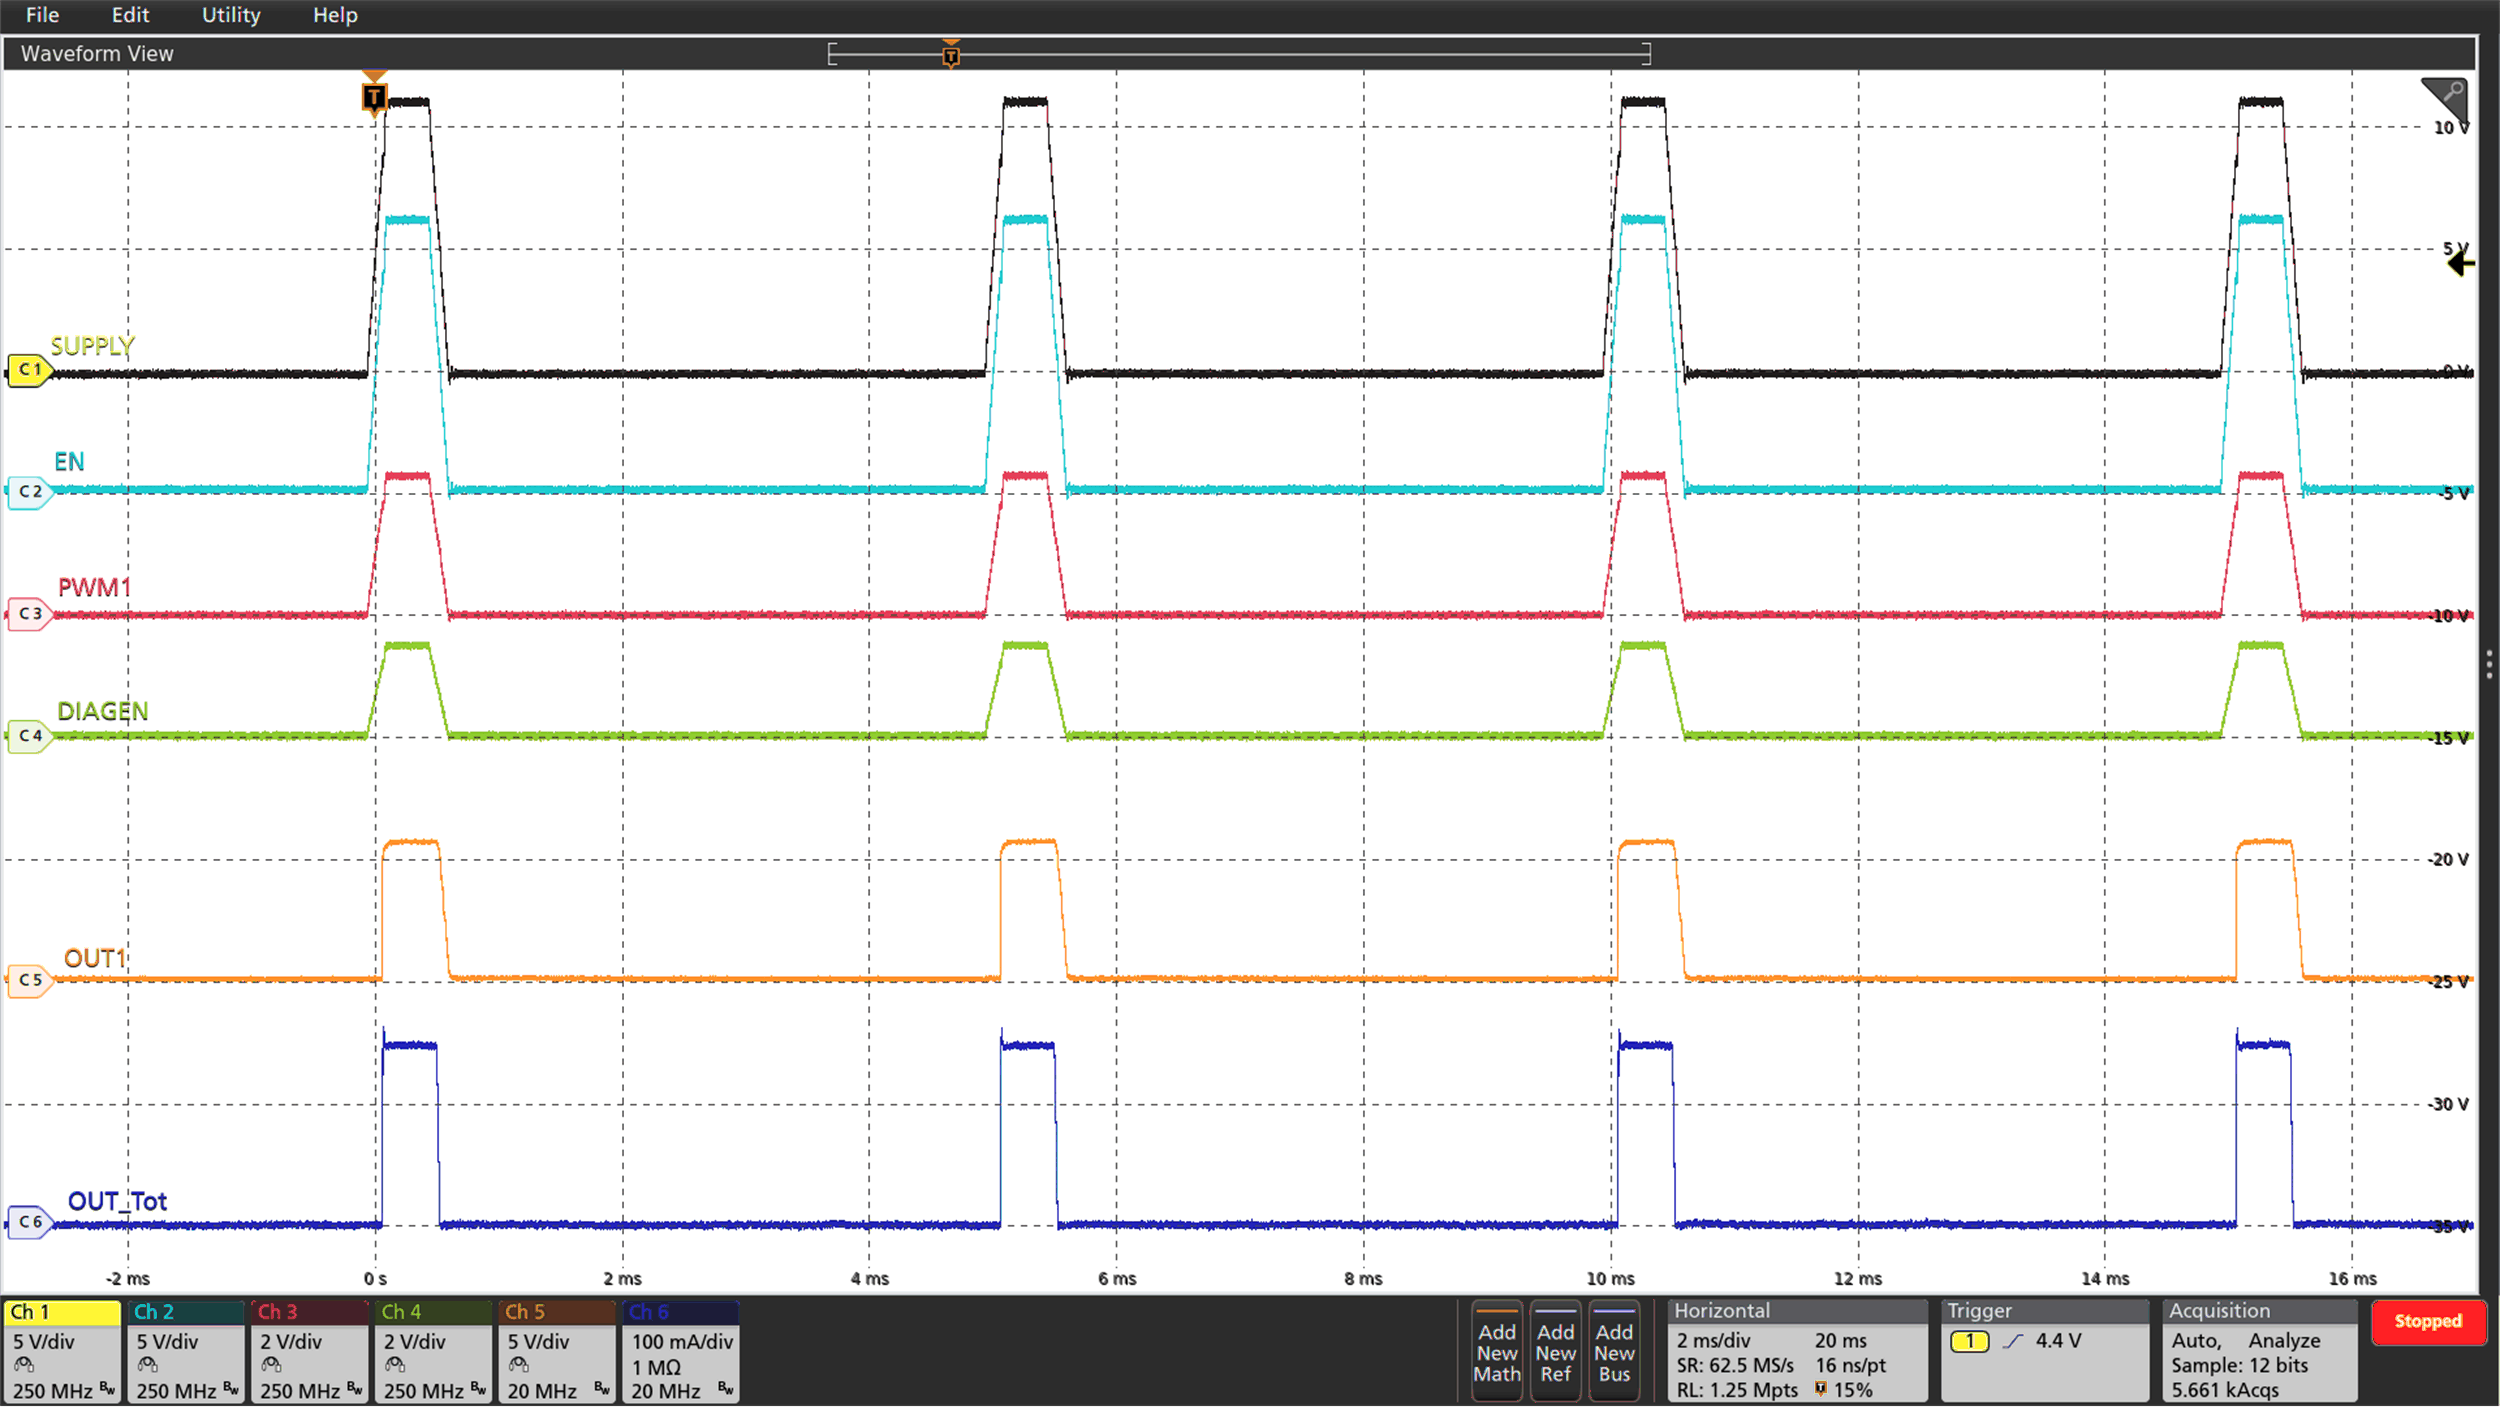Click Add New Math
This screenshot has height=1407, width=2501.
[x=1497, y=1352]
